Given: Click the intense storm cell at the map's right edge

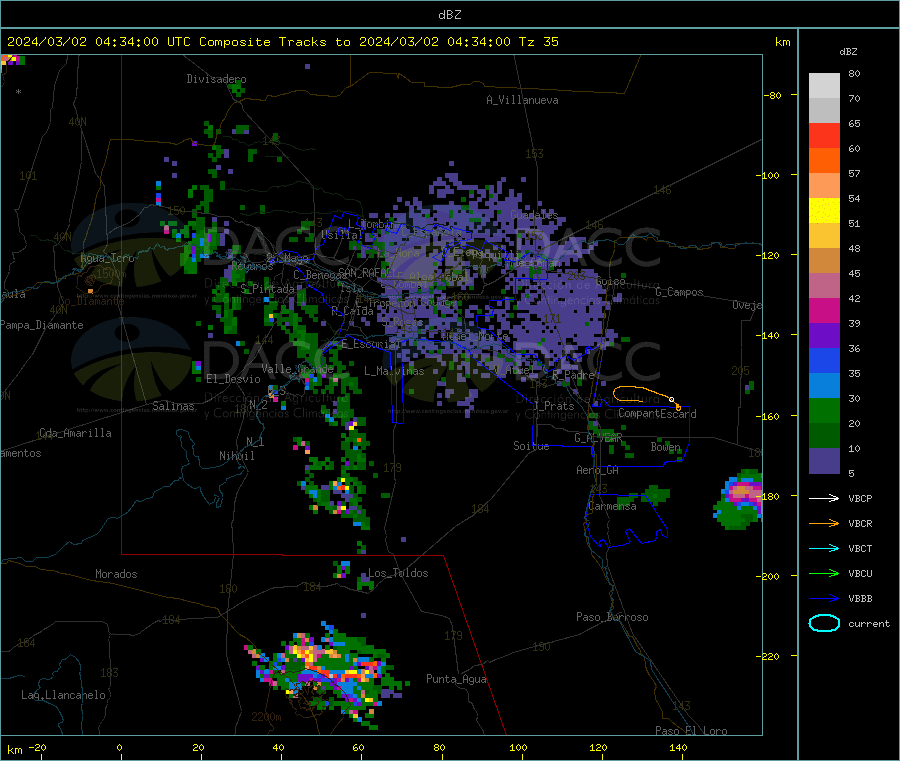Looking at the screenshot, I should (739, 499).
